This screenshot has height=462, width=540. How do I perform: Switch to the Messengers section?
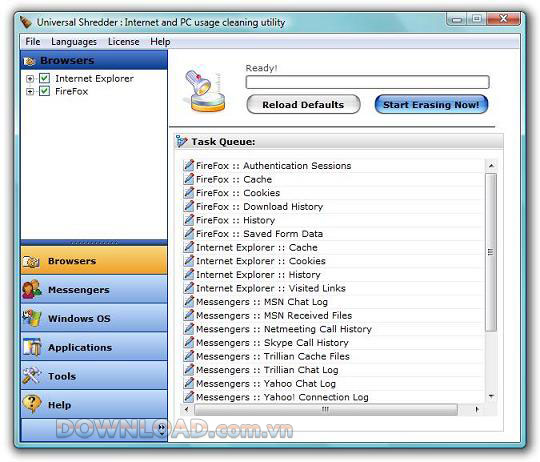point(94,290)
